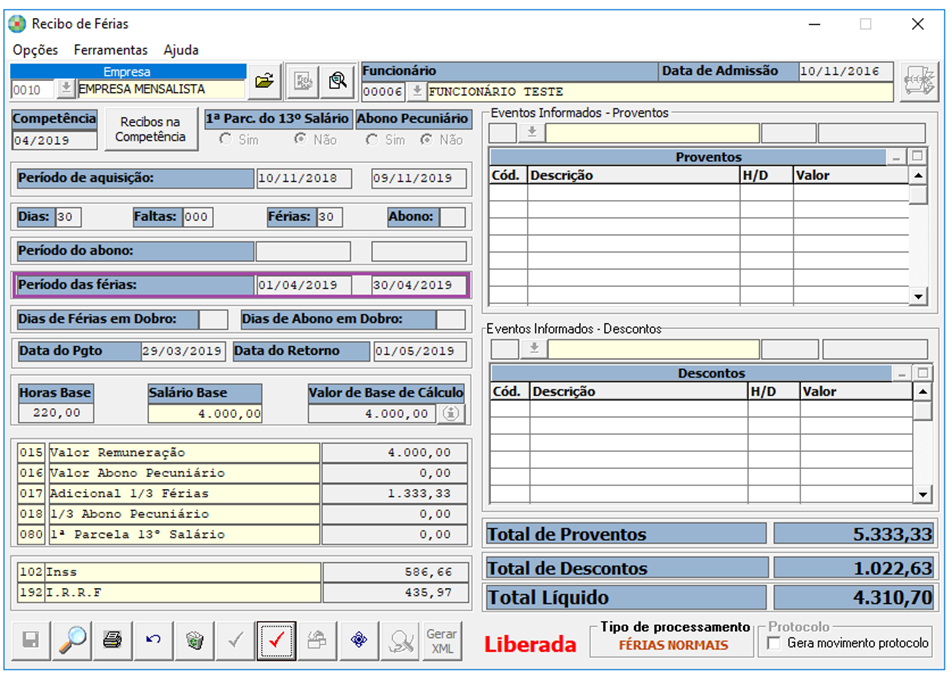Image resolution: width=952 pixels, height=677 pixels.
Task: Click the Gerar XML button
Action: (x=442, y=640)
